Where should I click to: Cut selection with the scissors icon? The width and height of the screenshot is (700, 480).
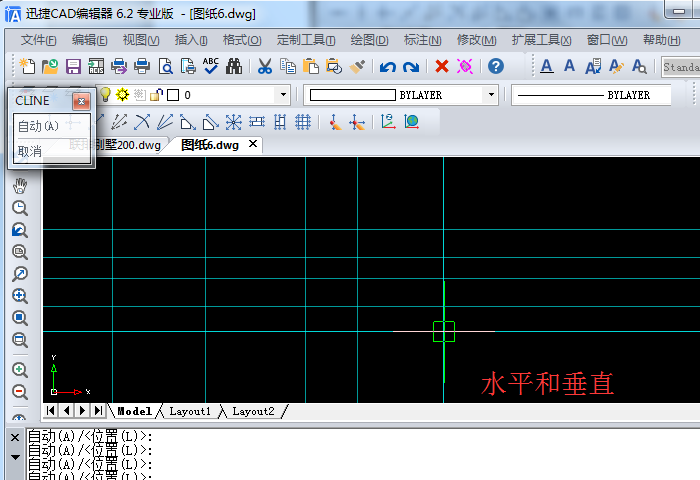(x=265, y=67)
